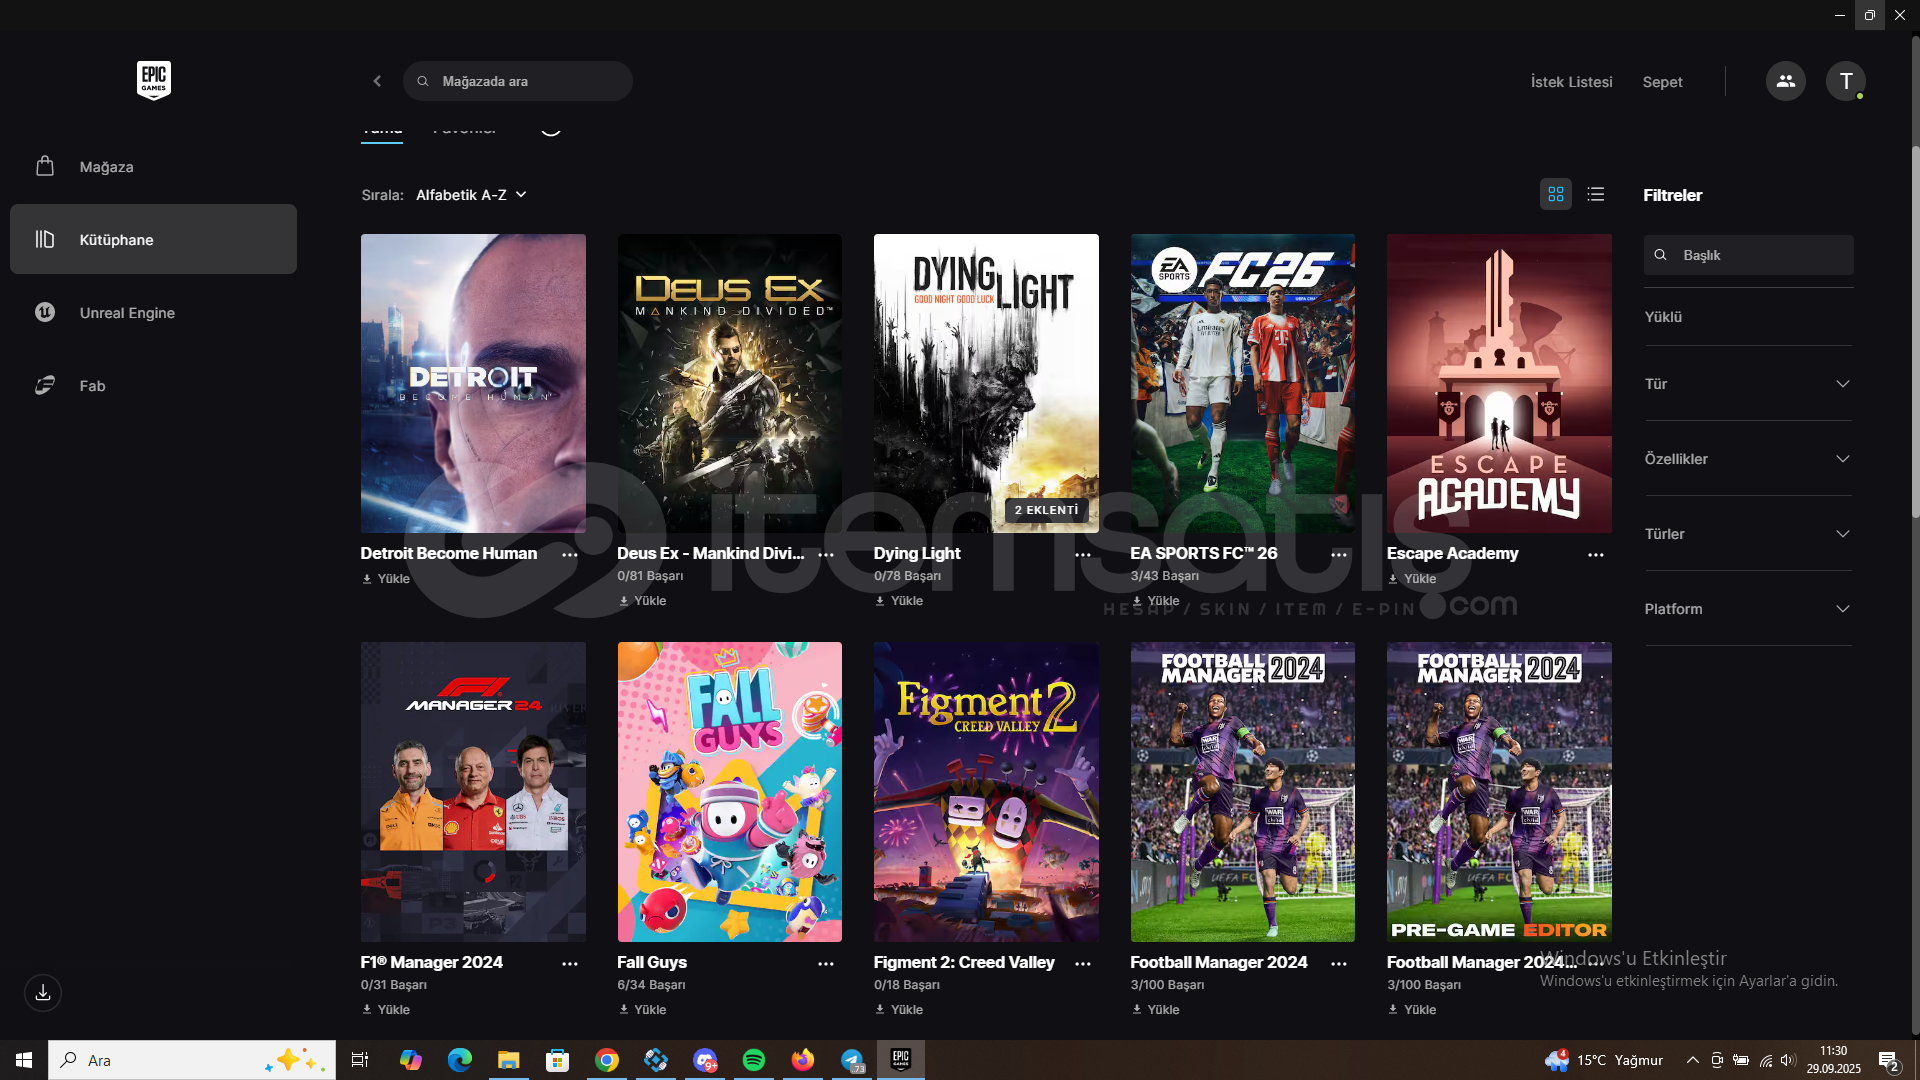
Task: Open options menu for Escape Academy
Action: 1596,554
